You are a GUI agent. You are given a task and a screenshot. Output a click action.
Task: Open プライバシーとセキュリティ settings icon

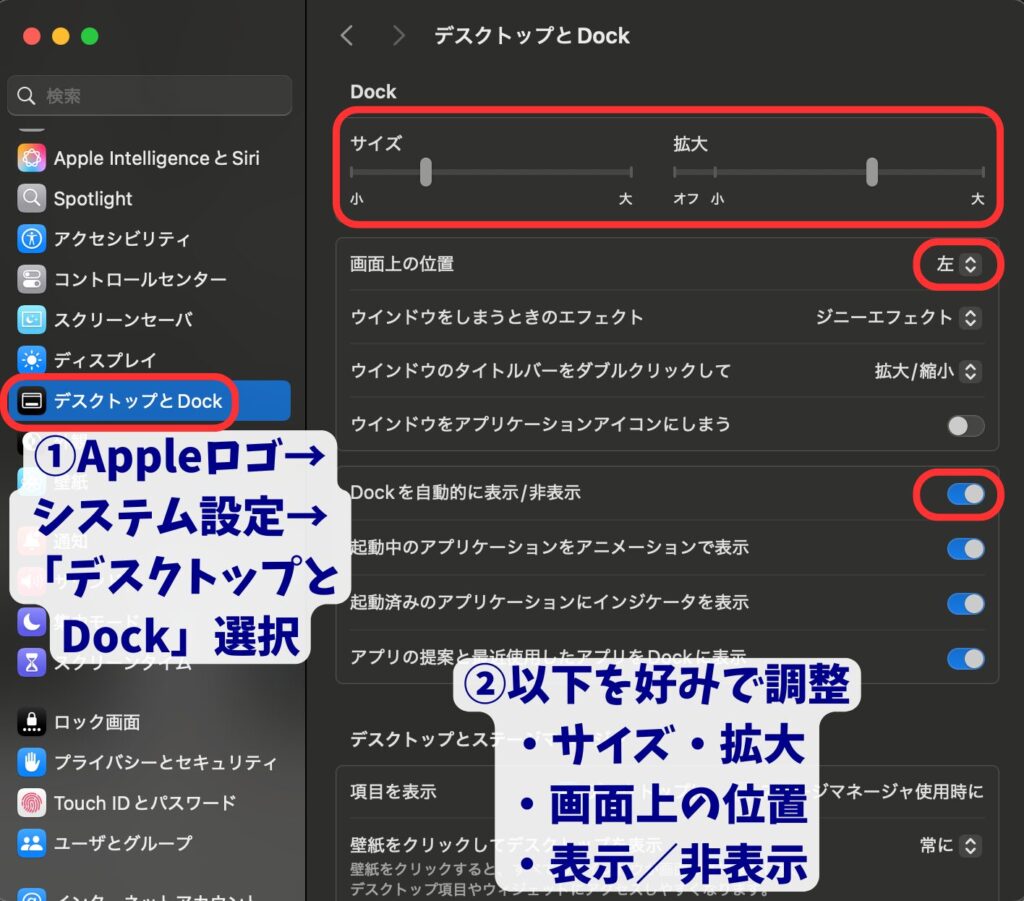point(31,763)
